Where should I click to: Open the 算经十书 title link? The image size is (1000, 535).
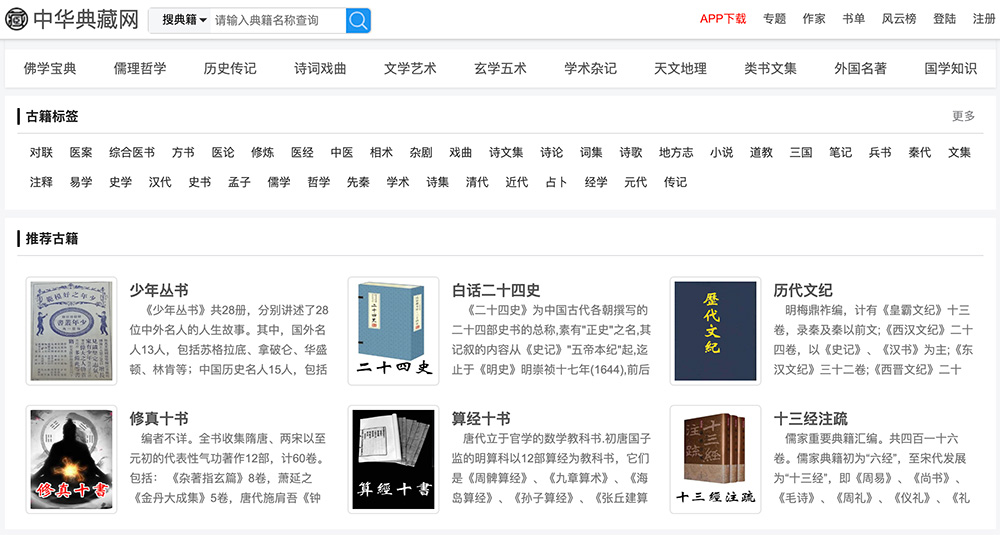(481, 418)
